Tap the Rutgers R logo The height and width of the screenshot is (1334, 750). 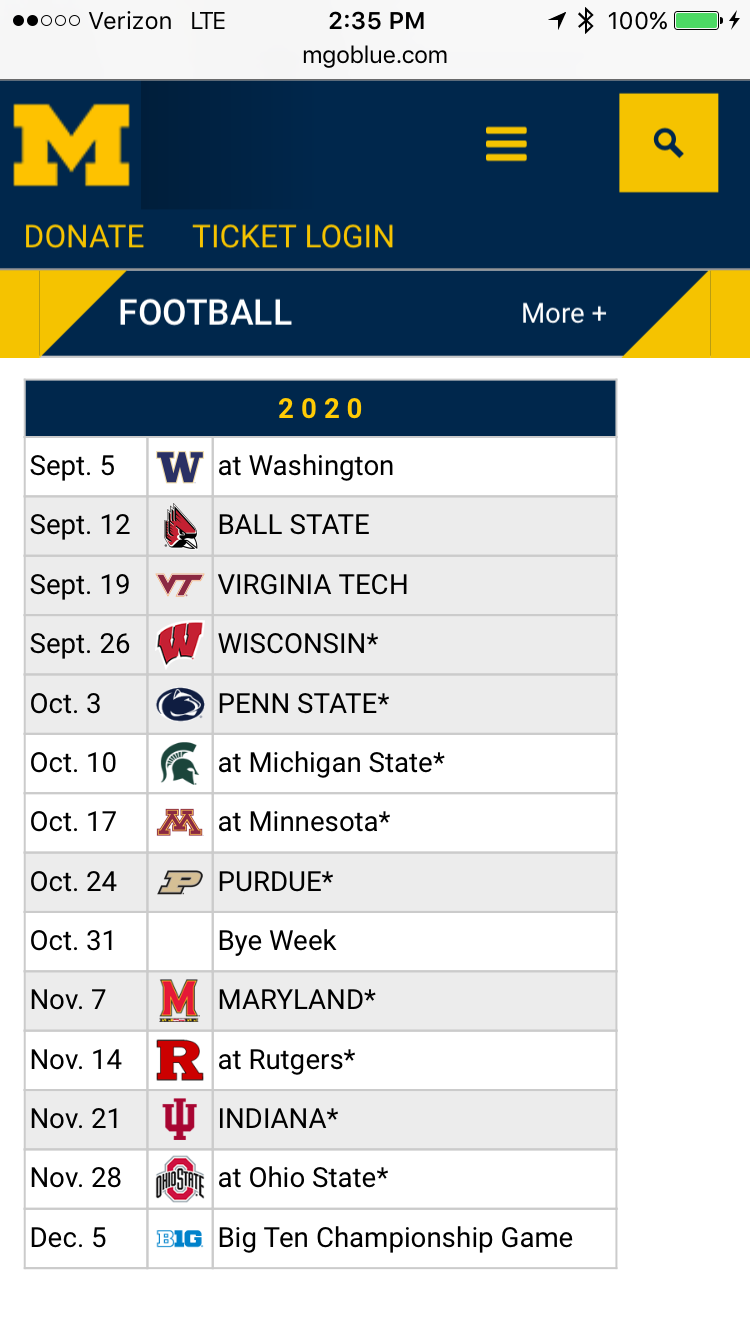coord(180,1060)
